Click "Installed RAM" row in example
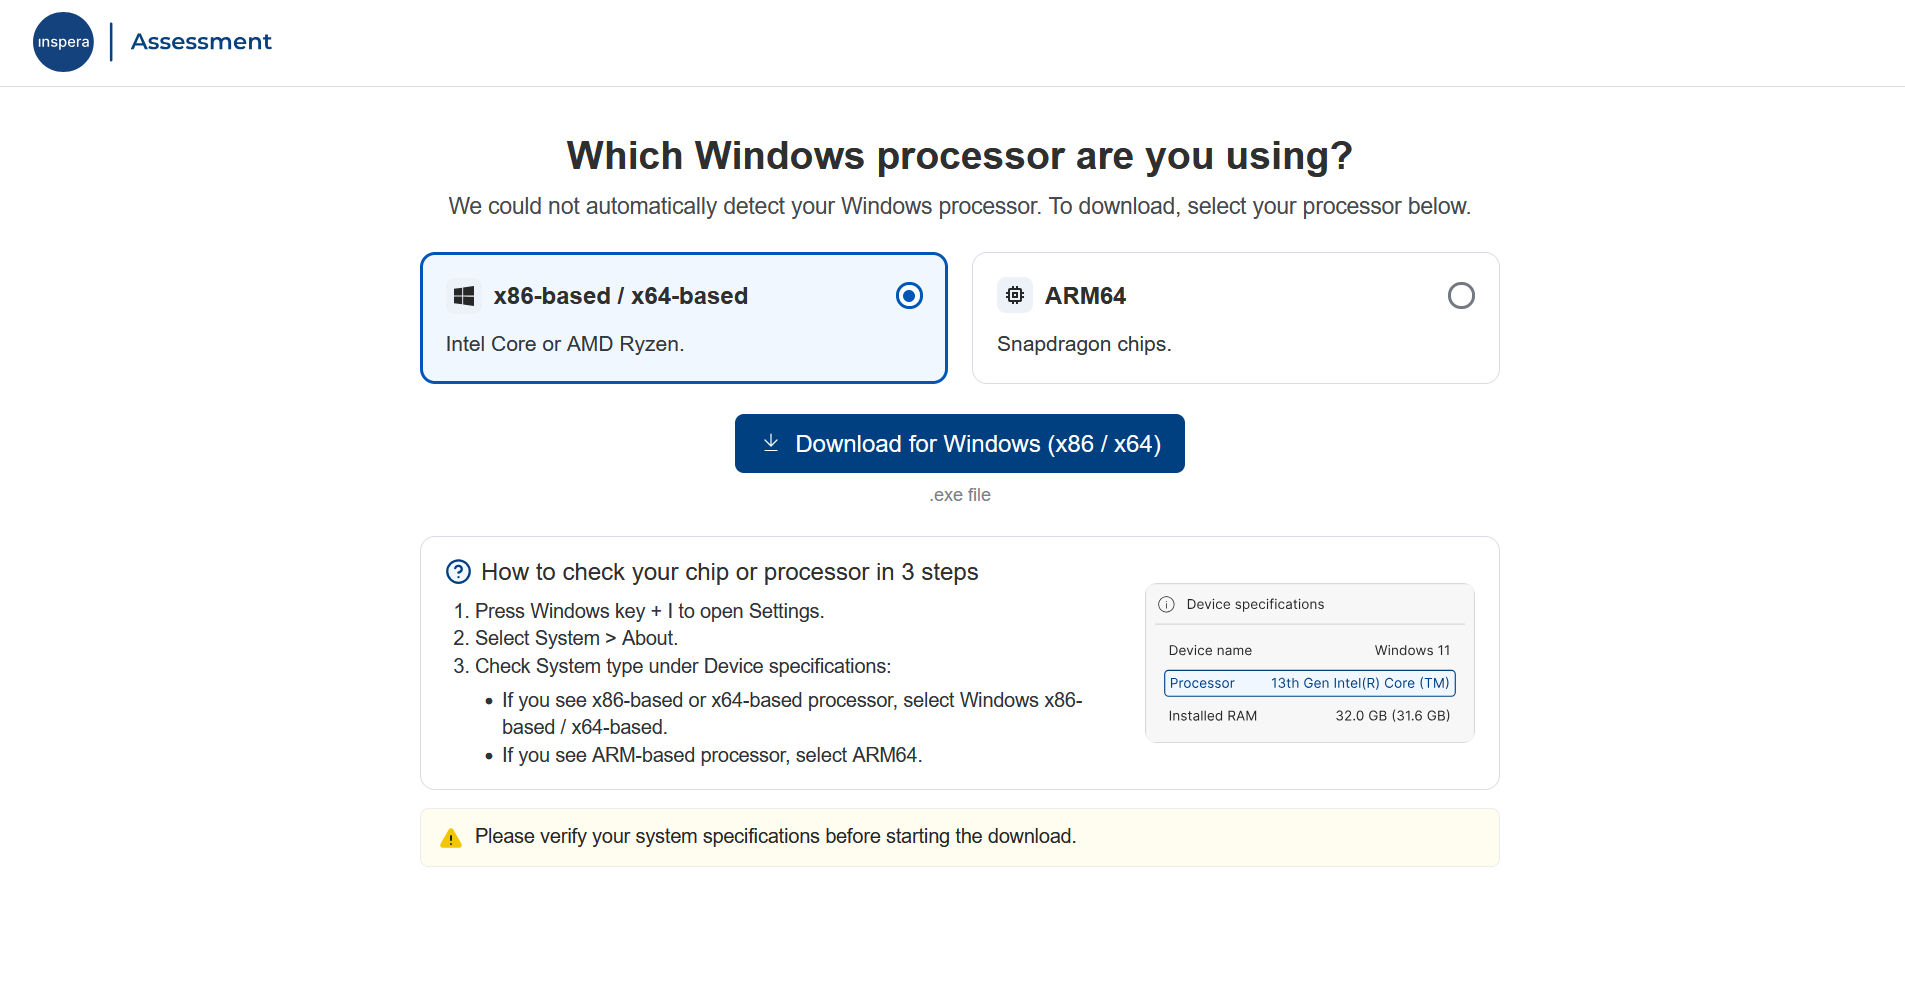Screen dimensions: 1905x985 [x=1310, y=716]
